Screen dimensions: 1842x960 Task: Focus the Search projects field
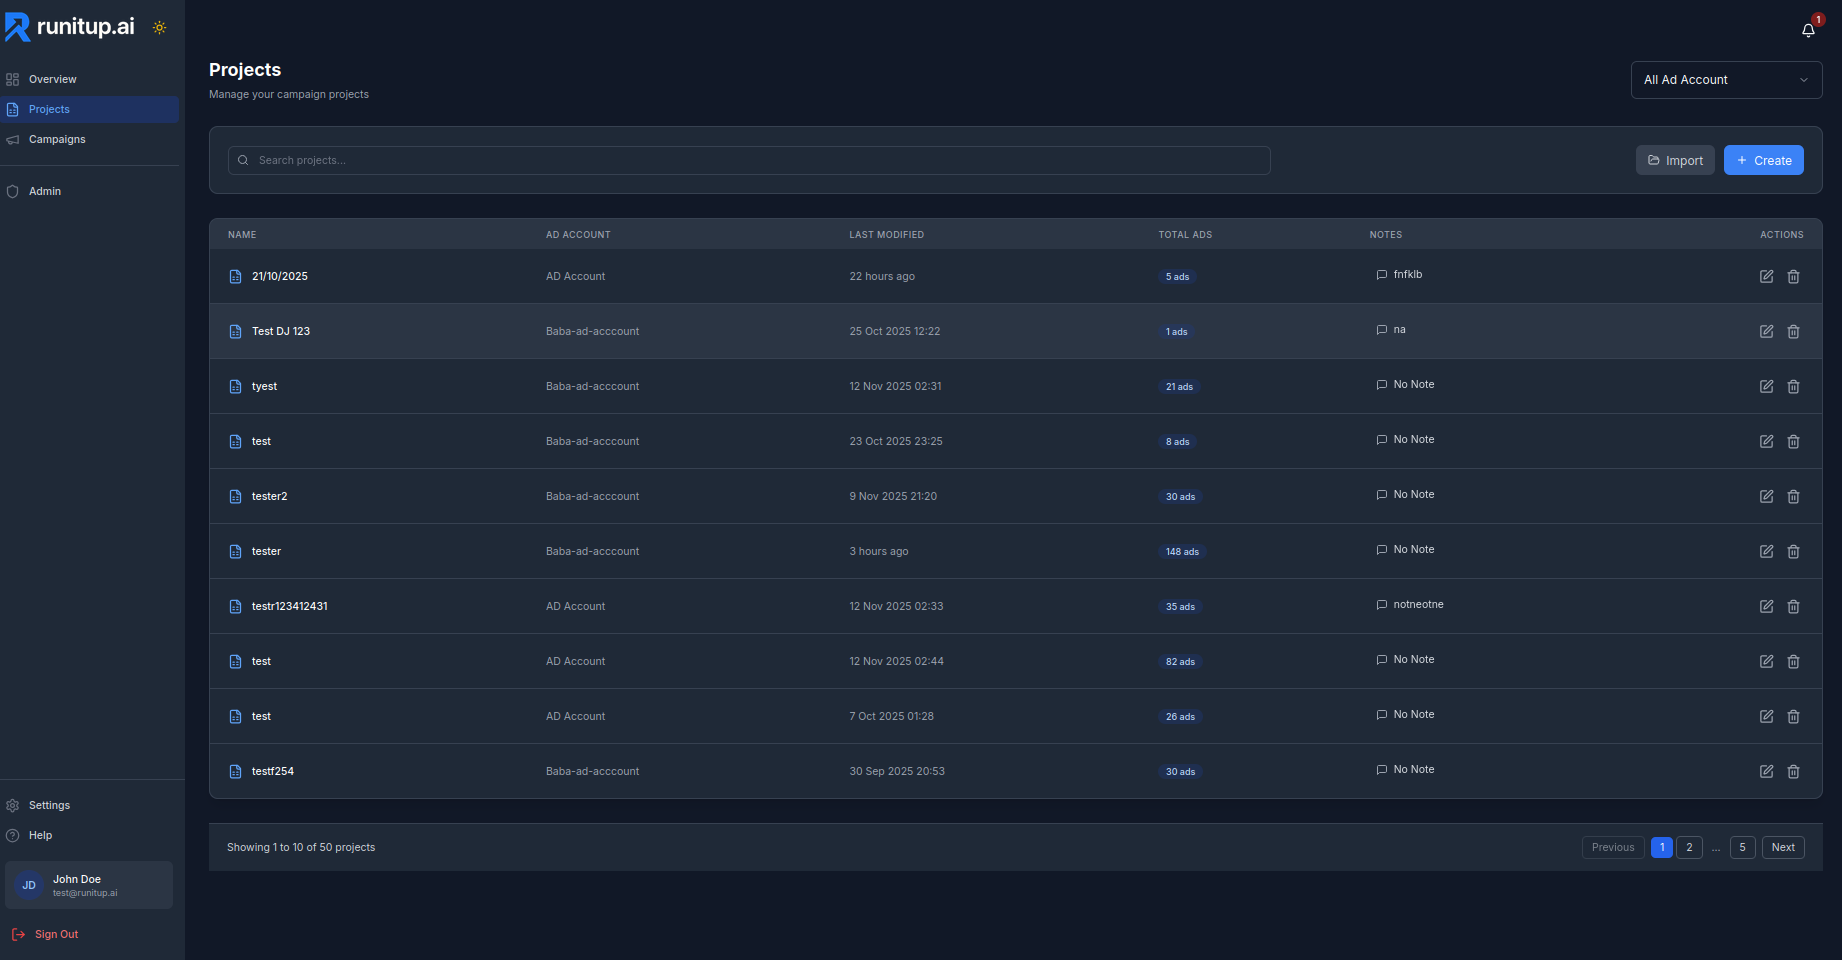click(750, 161)
